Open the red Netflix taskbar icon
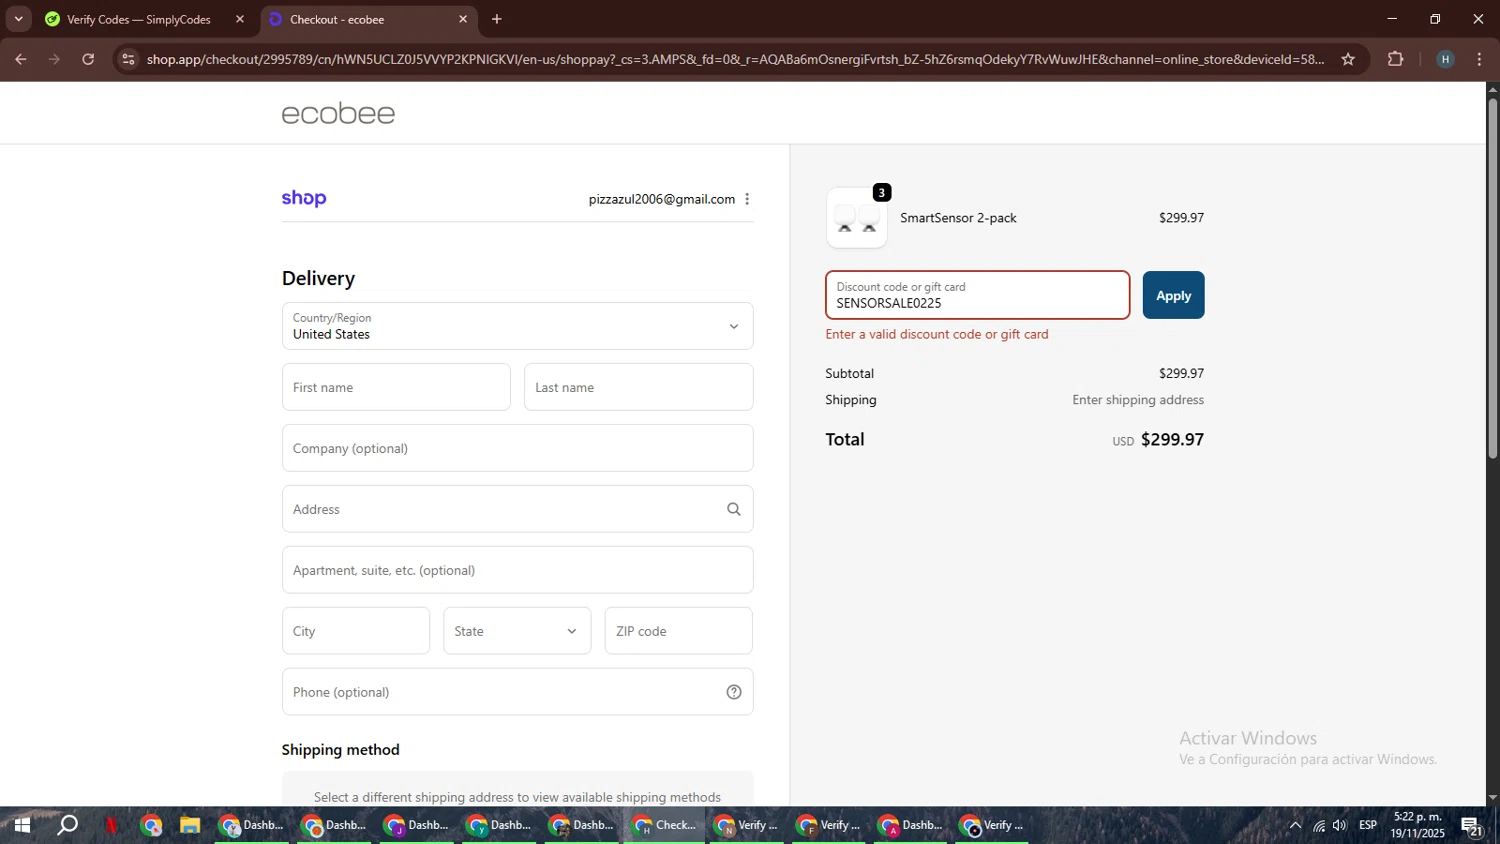The width and height of the screenshot is (1500, 844). (111, 826)
